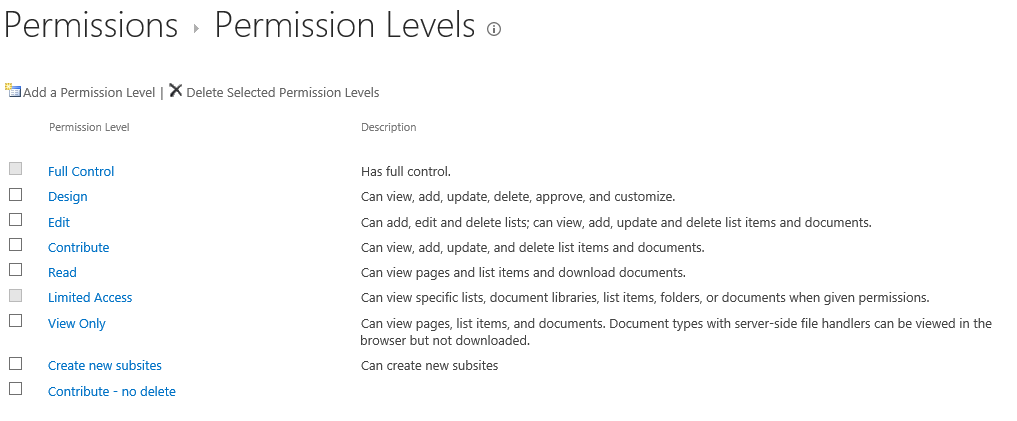Check the Contribute row checkbox
Viewport: 1017px width, 421px height.
15,245
